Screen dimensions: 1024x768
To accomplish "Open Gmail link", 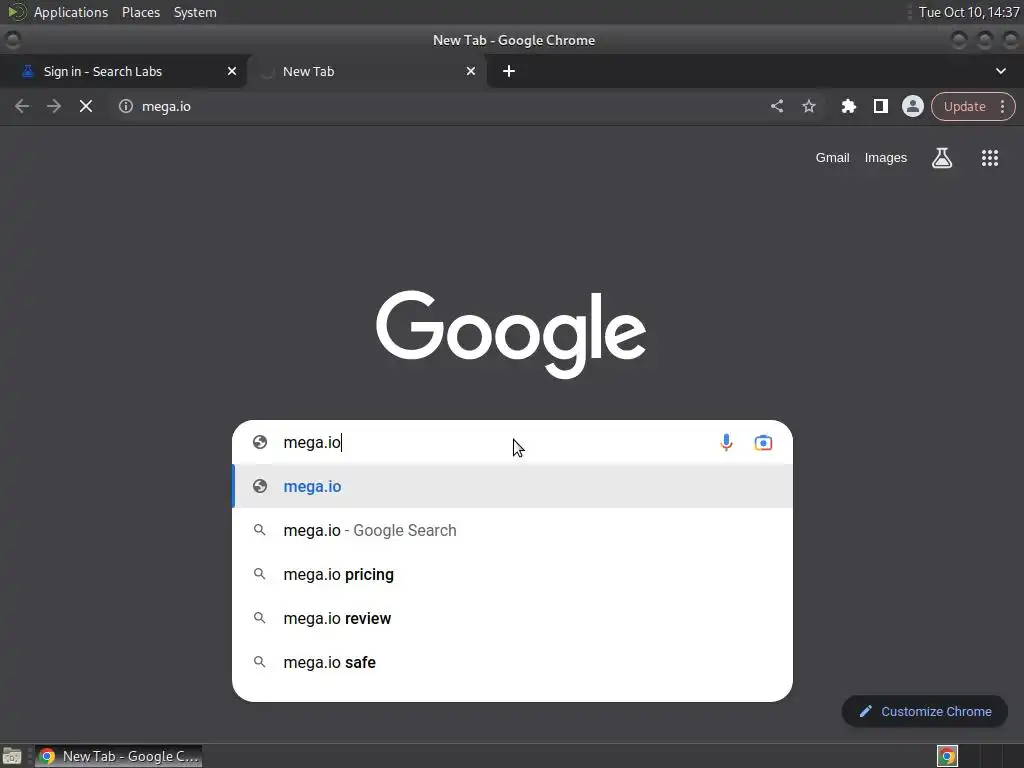I will pyautogui.click(x=832, y=158).
